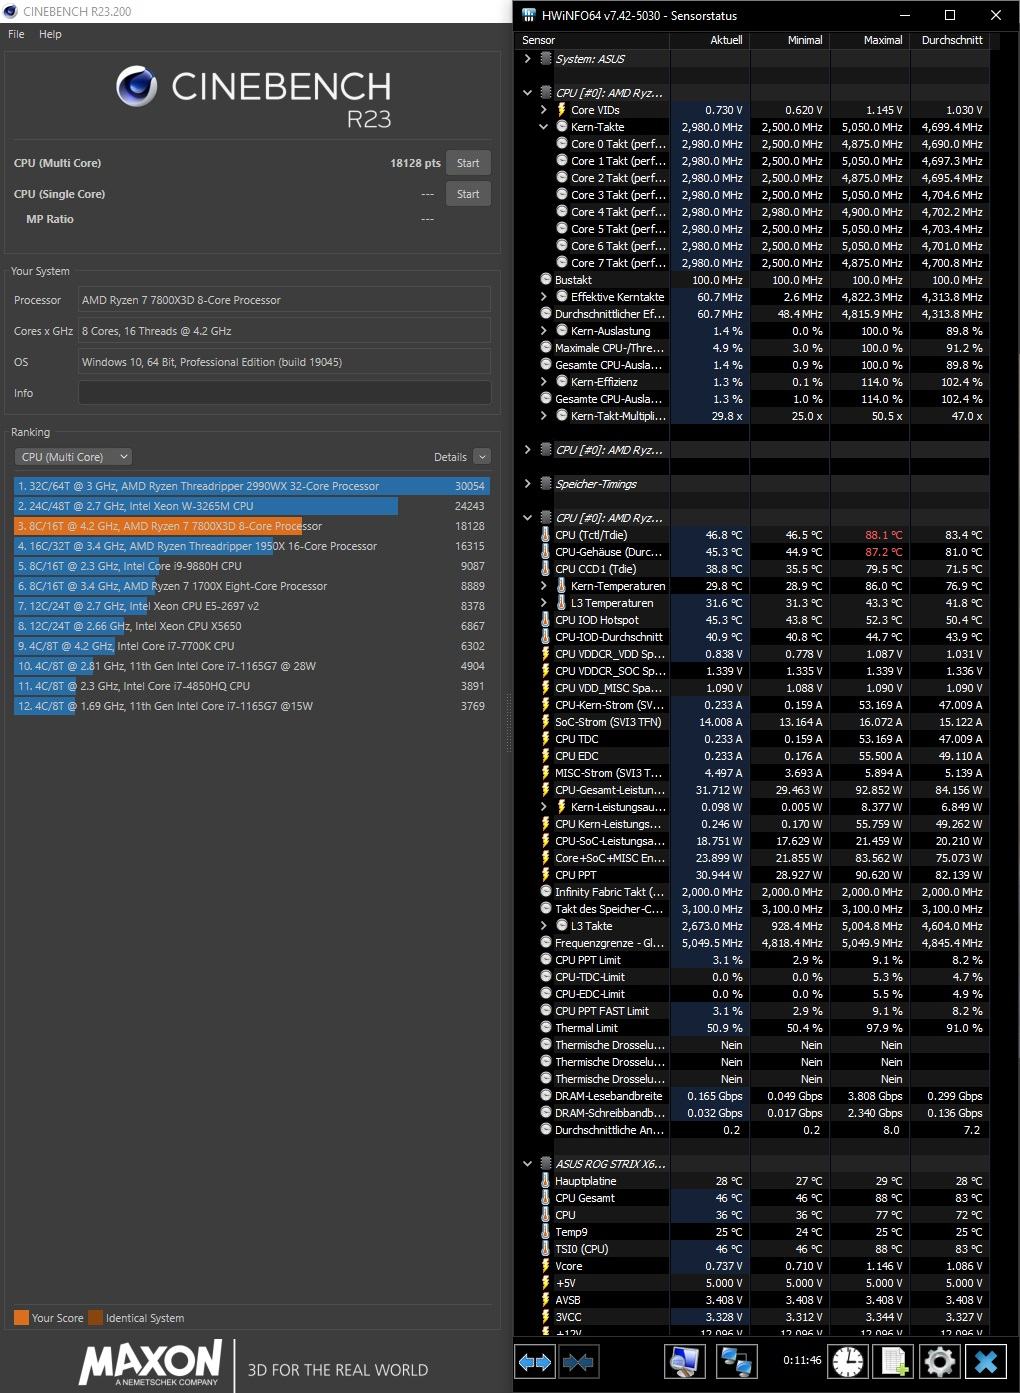Open the File menu in Cinebench

[x=16, y=34]
